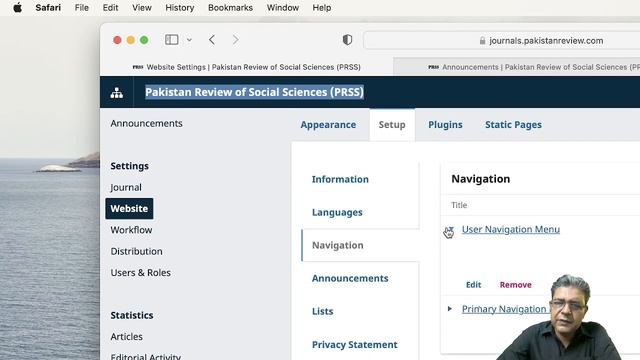The height and width of the screenshot is (360, 640).
Task: Toggle the Safari sidebar
Action: click(171, 40)
